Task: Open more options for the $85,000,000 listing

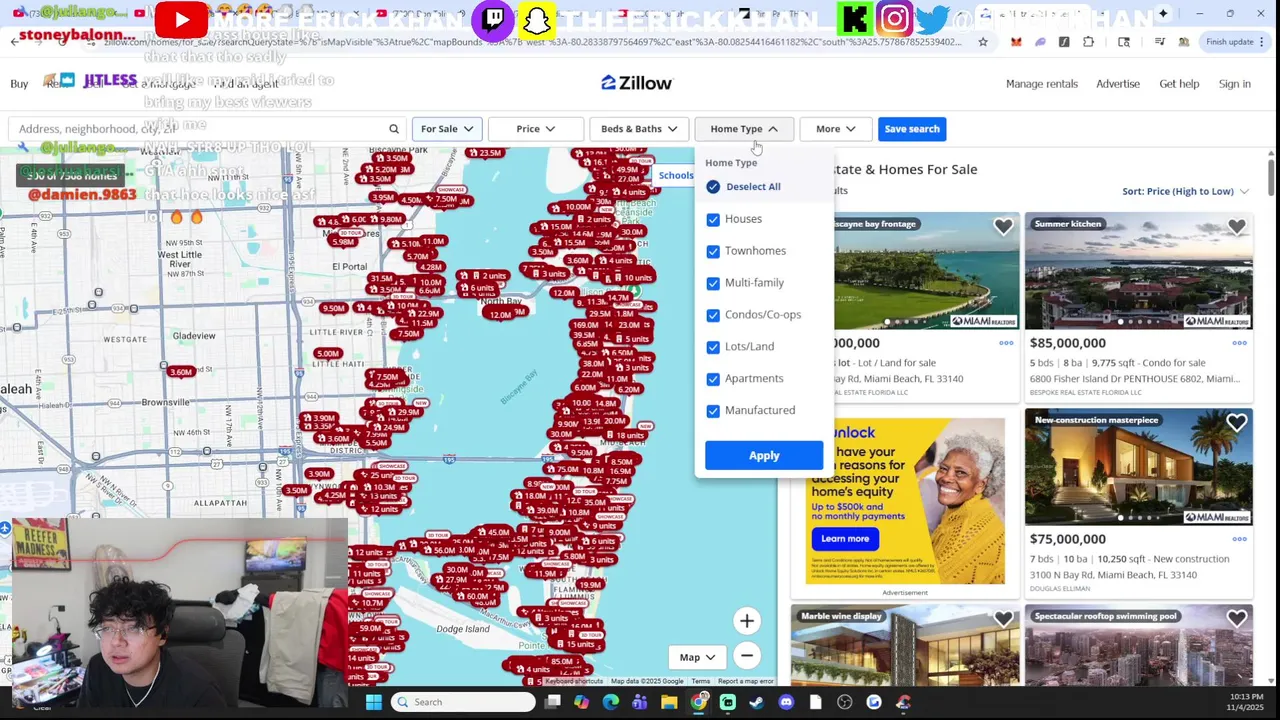Action: (1239, 343)
